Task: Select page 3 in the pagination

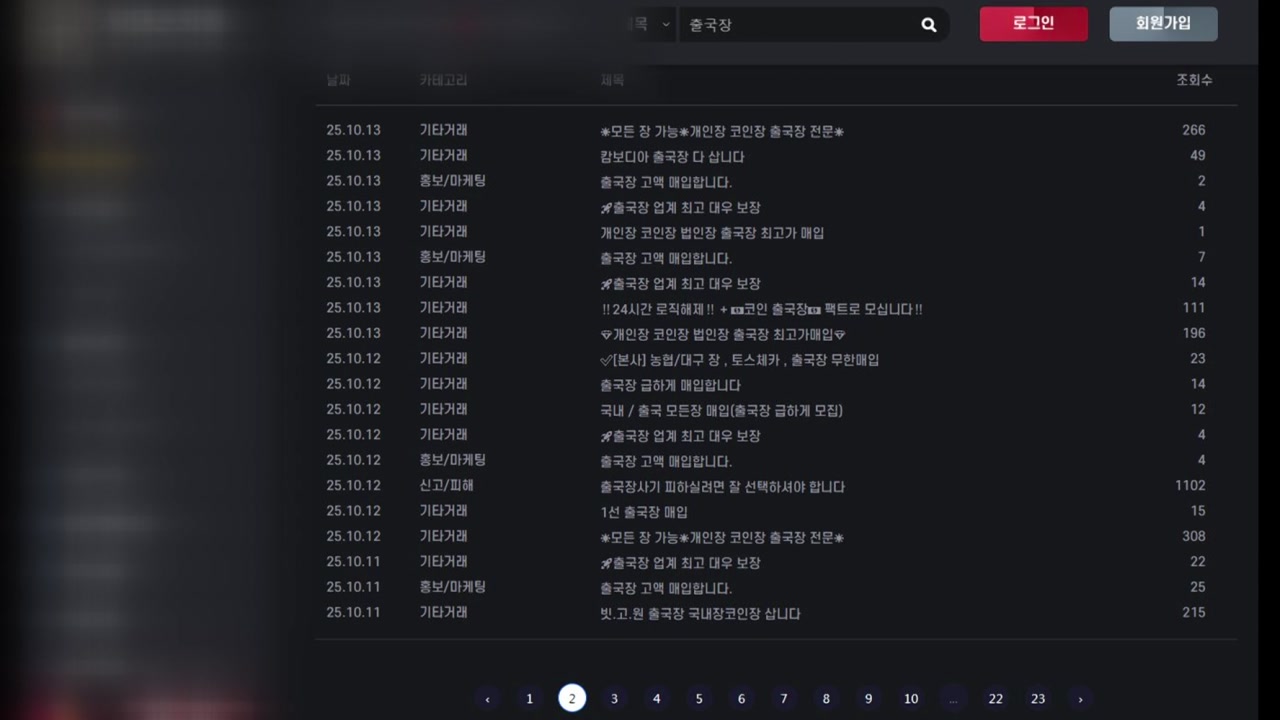Action: (614, 699)
